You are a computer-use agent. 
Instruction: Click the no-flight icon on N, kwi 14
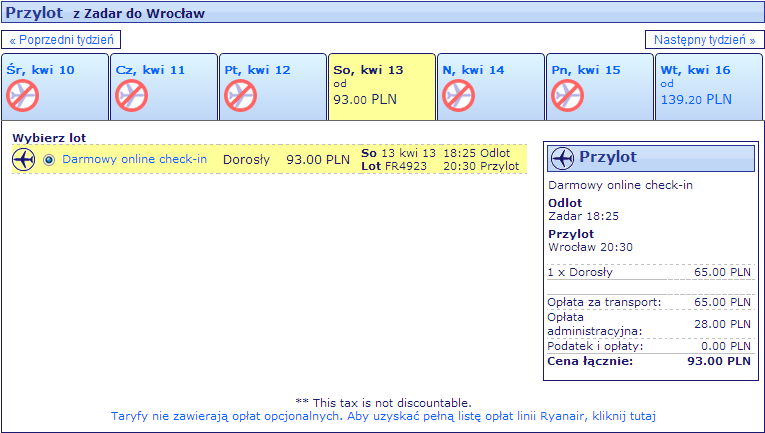pos(459,96)
